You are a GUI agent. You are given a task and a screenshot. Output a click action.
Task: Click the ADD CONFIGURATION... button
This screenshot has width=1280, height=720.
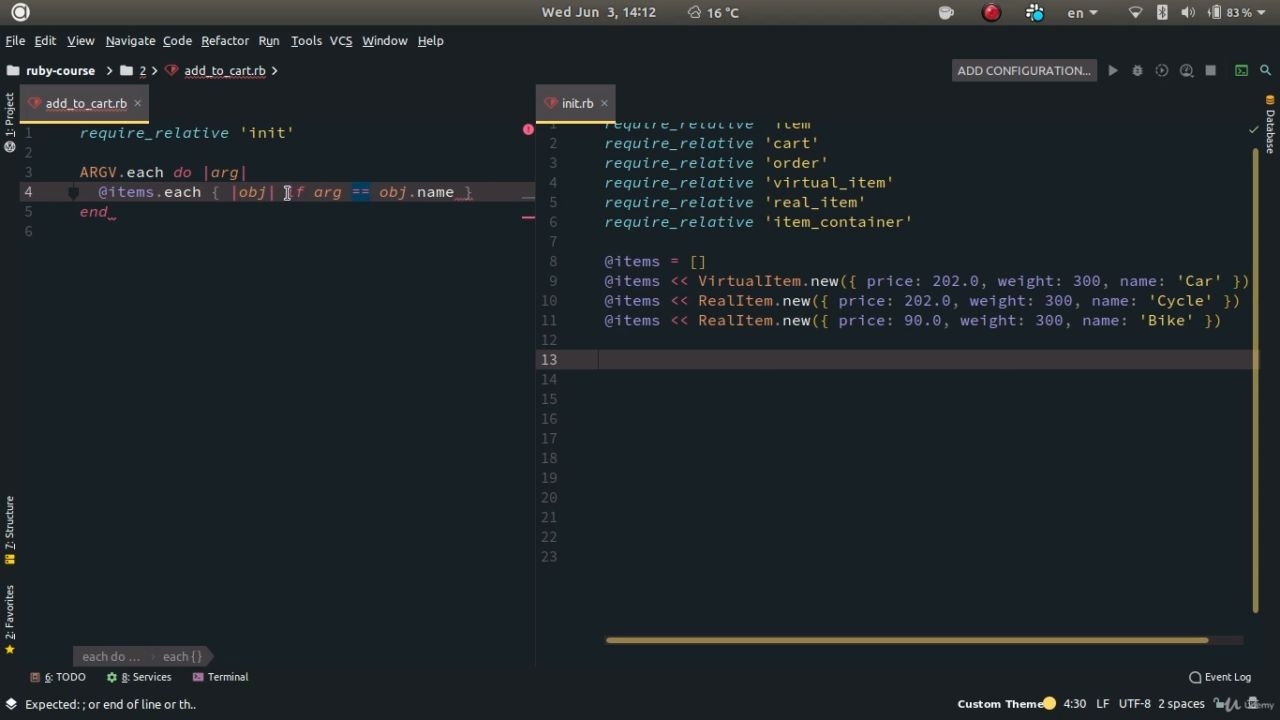coord(1024,71)
